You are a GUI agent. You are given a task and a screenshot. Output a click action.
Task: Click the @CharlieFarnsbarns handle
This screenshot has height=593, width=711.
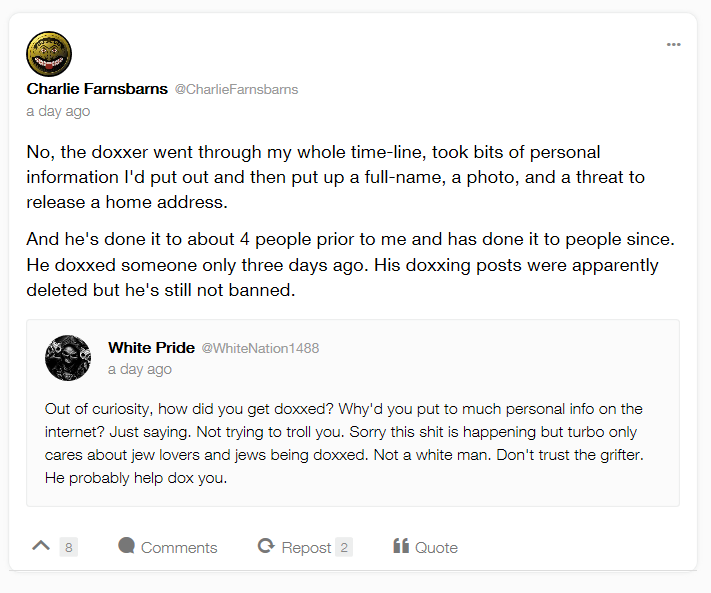pyautogui.click(x=236, y=89)
